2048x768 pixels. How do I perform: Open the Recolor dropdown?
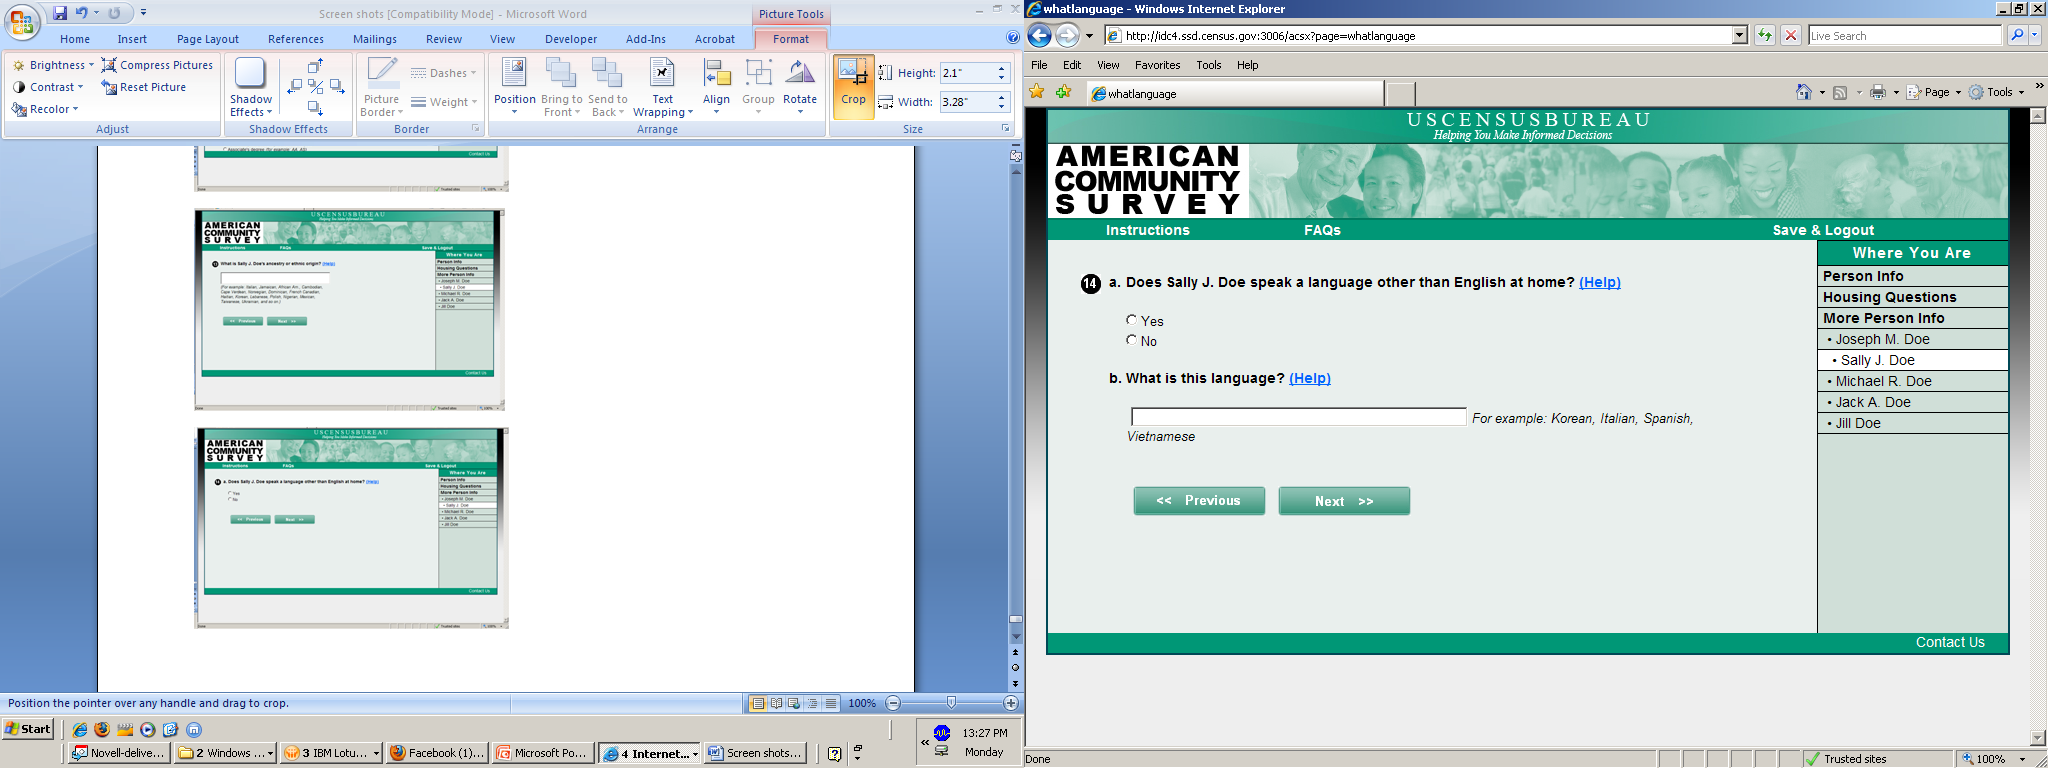(x=45, y=109)
